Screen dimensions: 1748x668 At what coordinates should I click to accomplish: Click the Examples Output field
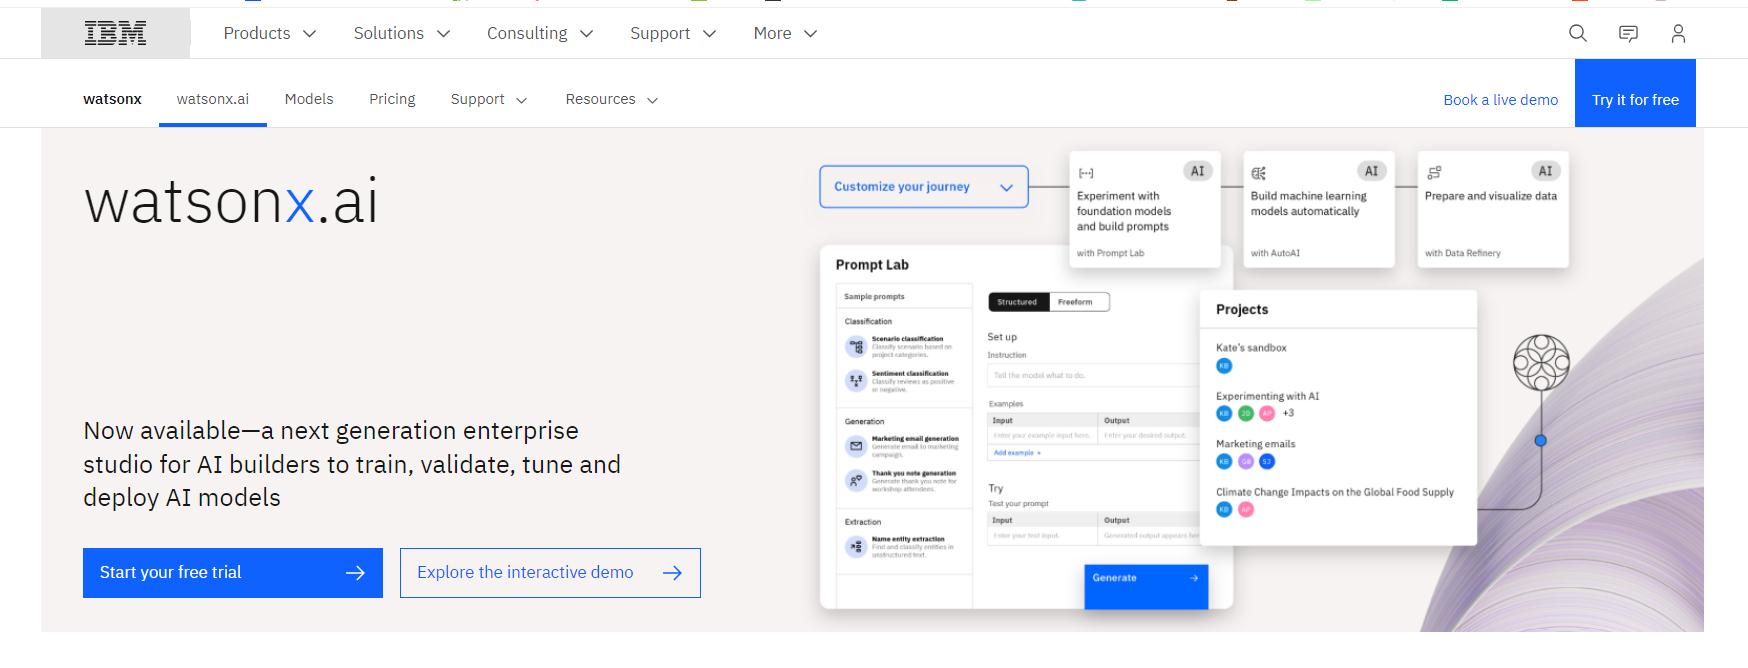click(x=1149, y=435)
